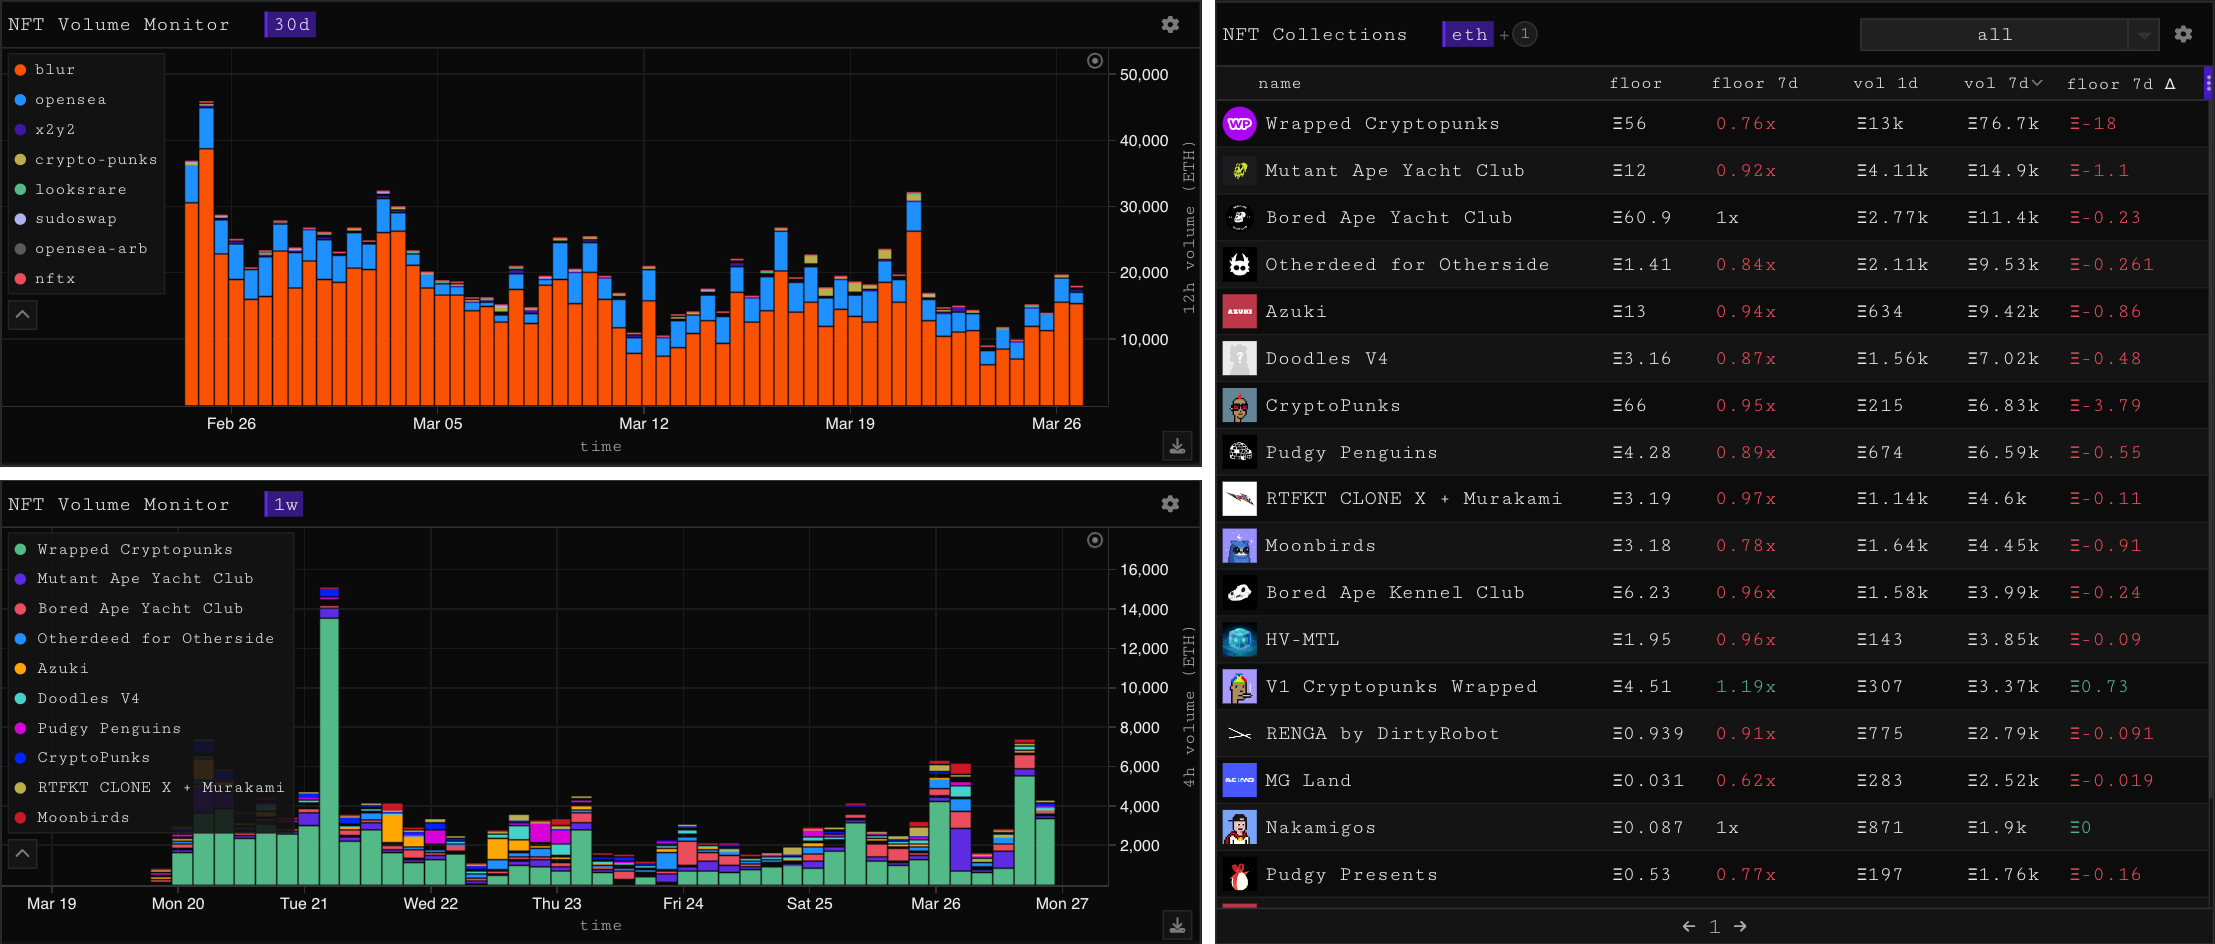Click the reset zoom circle on 1w chart
This screenshot has width=2215, height=944.
point(1095,540)
